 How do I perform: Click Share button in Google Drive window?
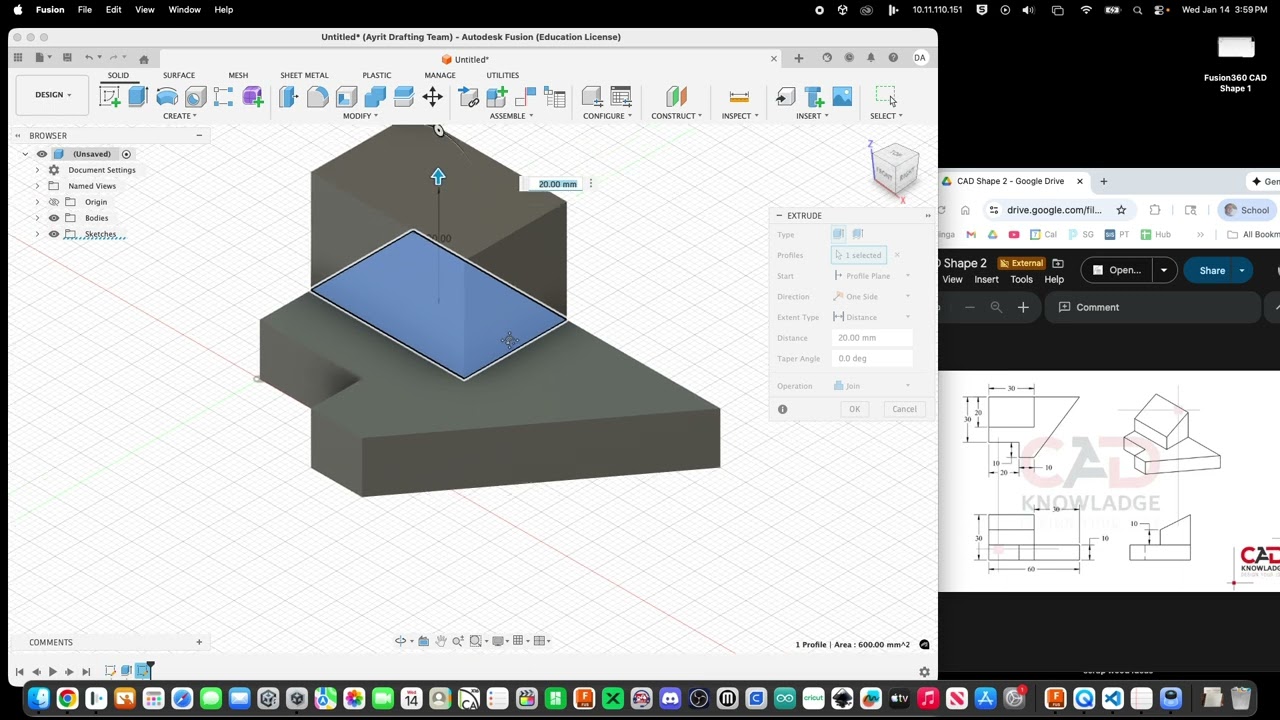tap(1211, 270)
